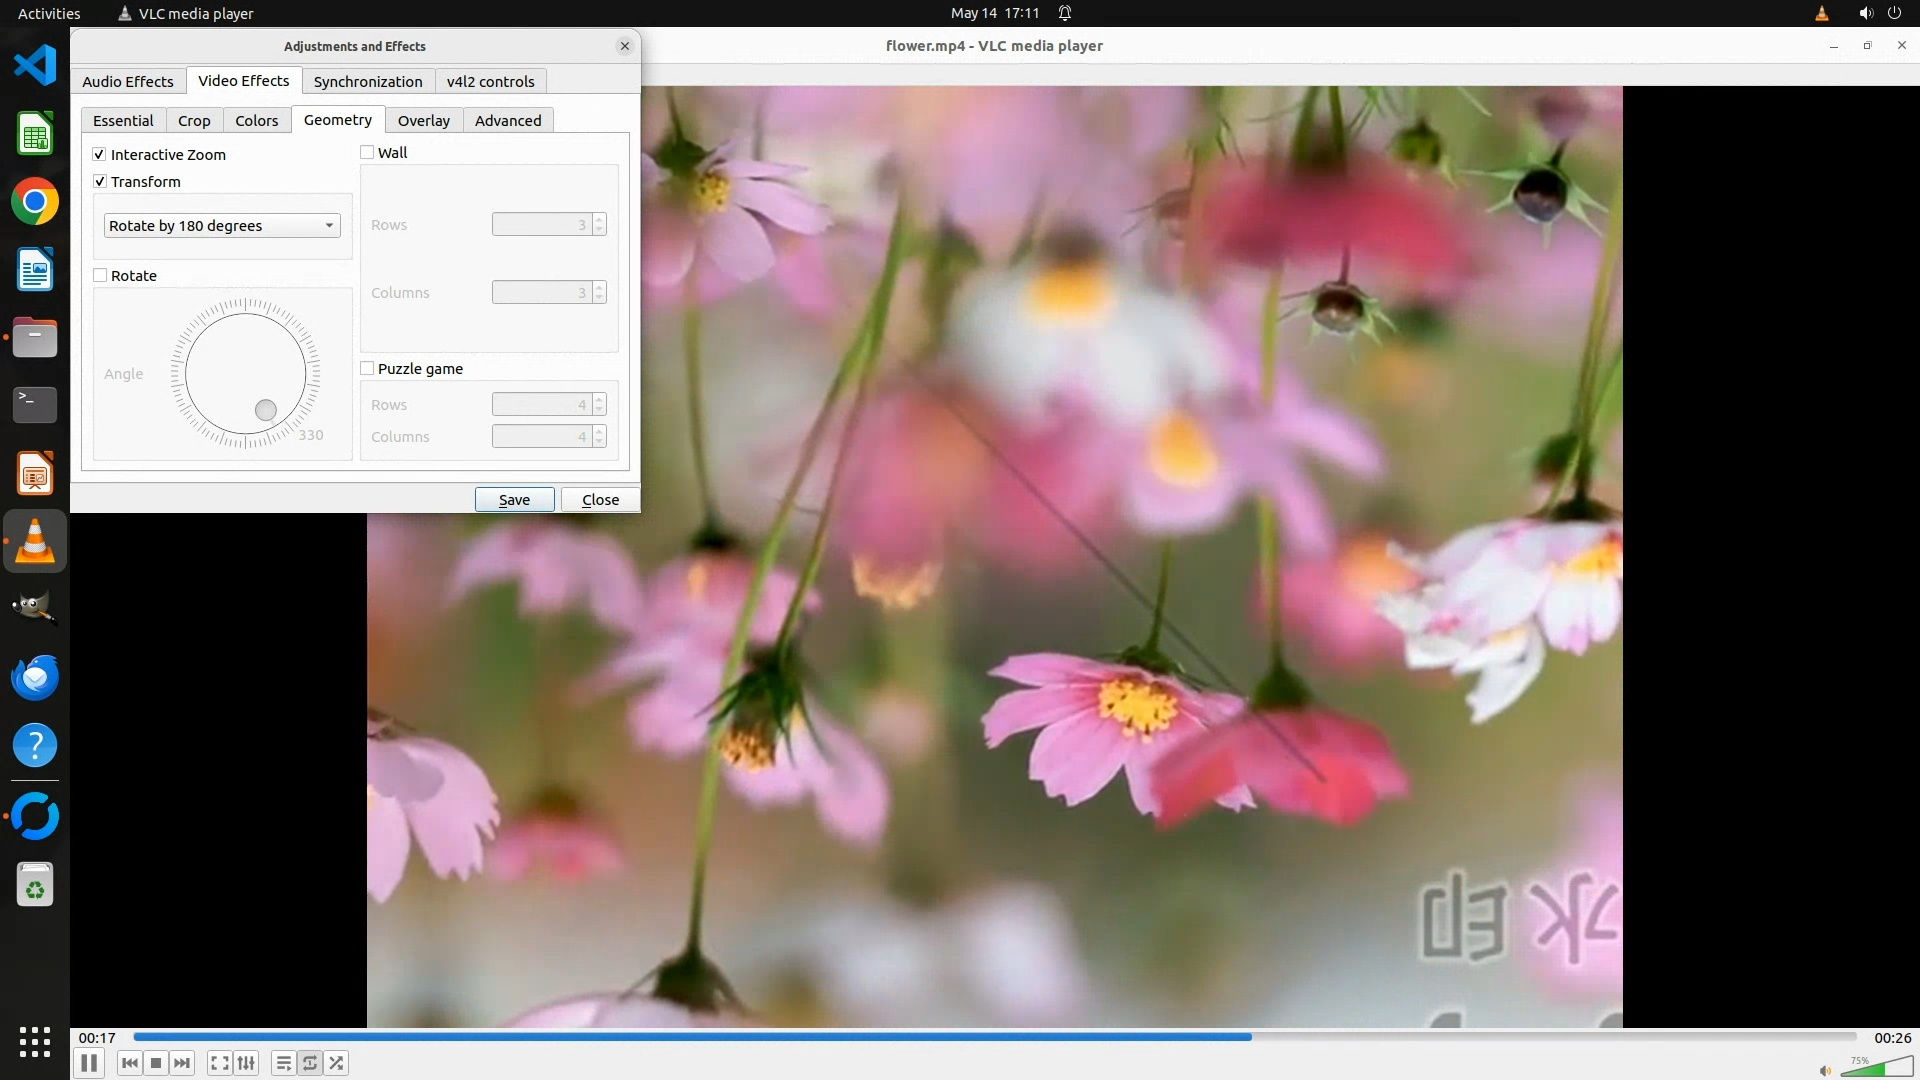The image size is (1920, 1080).
Task: Mute audio via speaker icon
Action: (1824, 1070)
